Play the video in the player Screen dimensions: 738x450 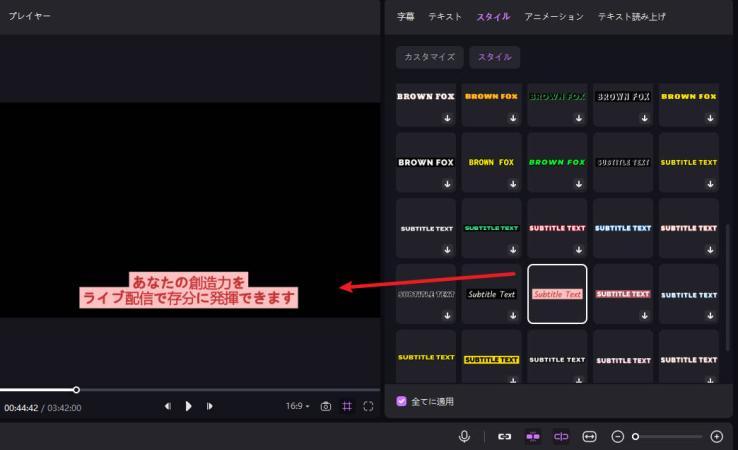pos(188,406)
